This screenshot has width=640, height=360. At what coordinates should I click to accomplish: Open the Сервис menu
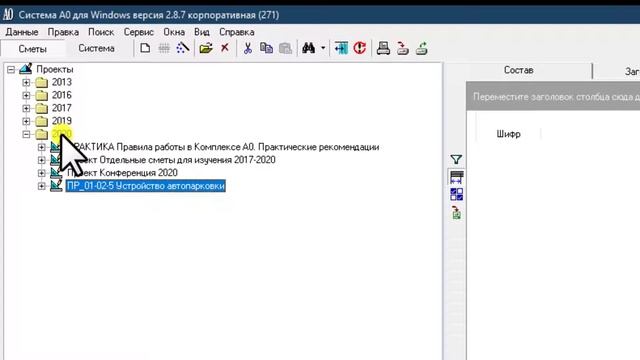(x=139, y=32)
